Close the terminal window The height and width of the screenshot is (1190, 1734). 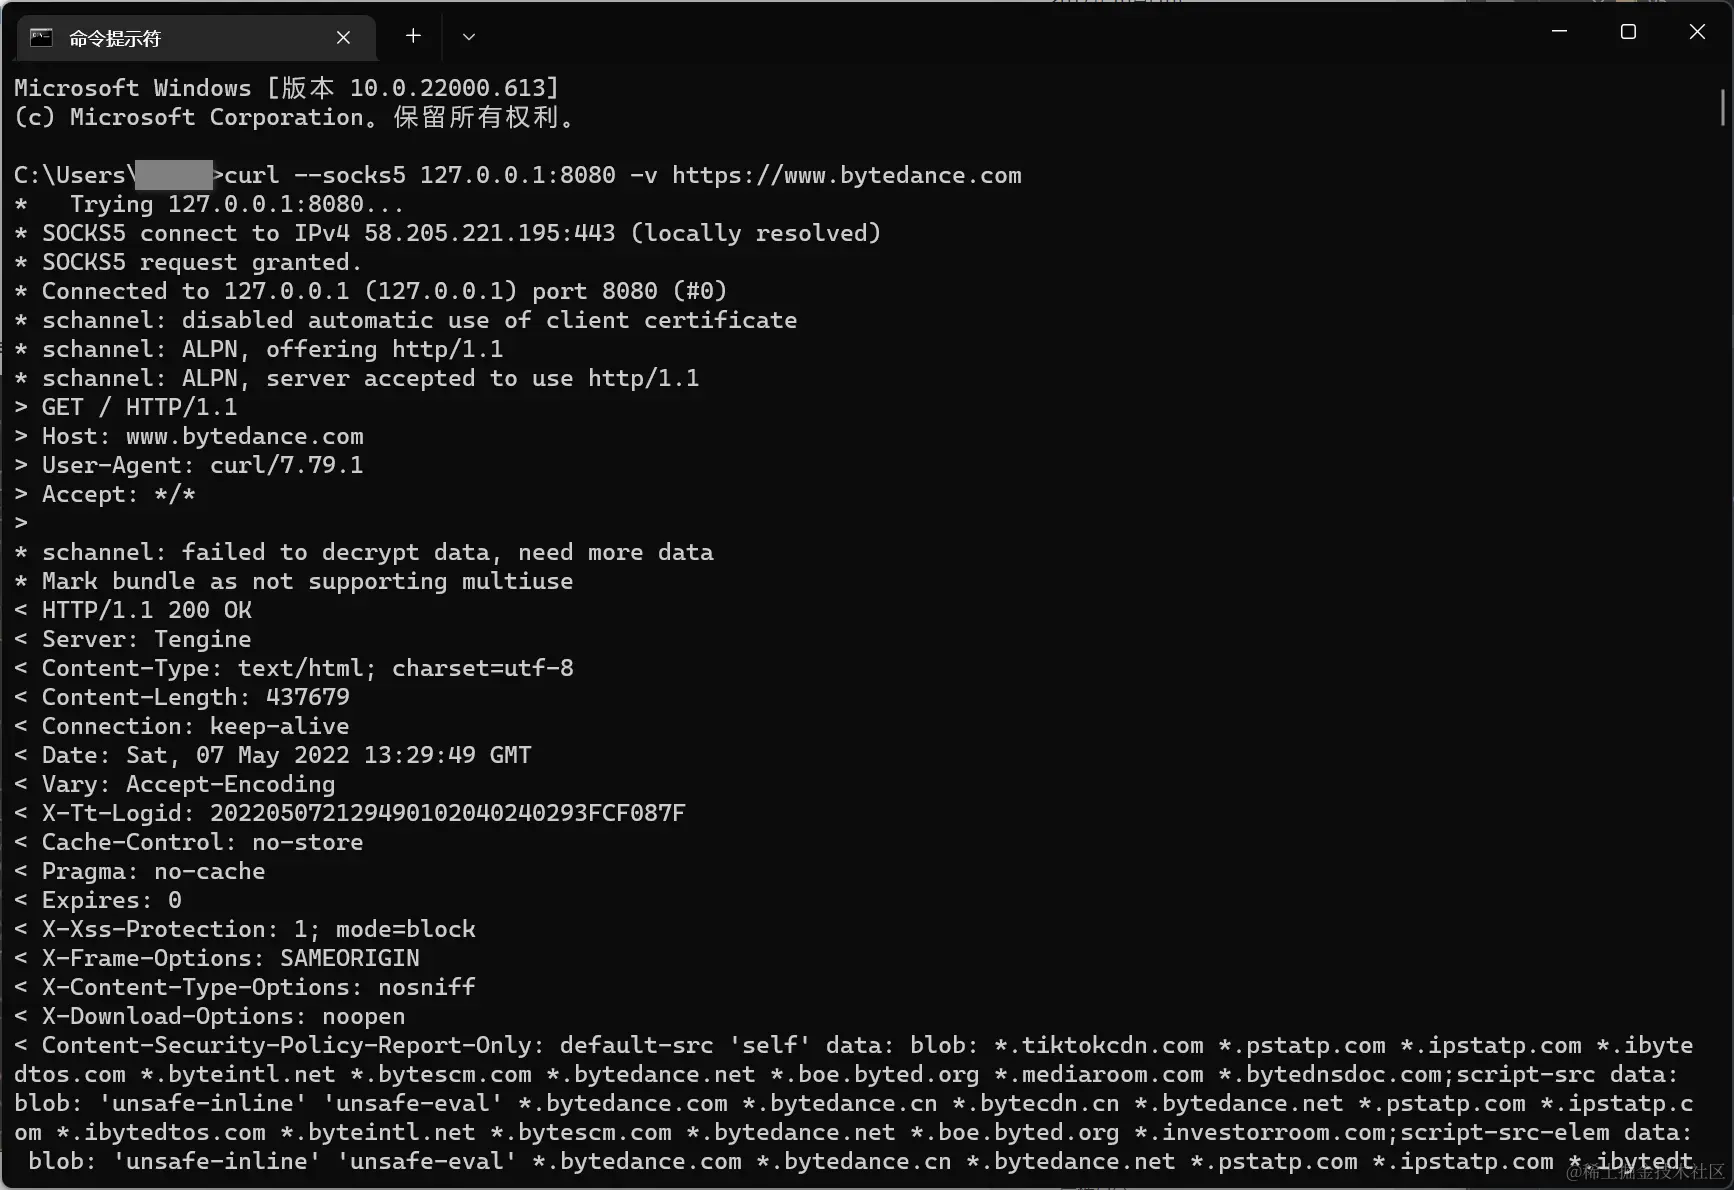pos(1697,32)
